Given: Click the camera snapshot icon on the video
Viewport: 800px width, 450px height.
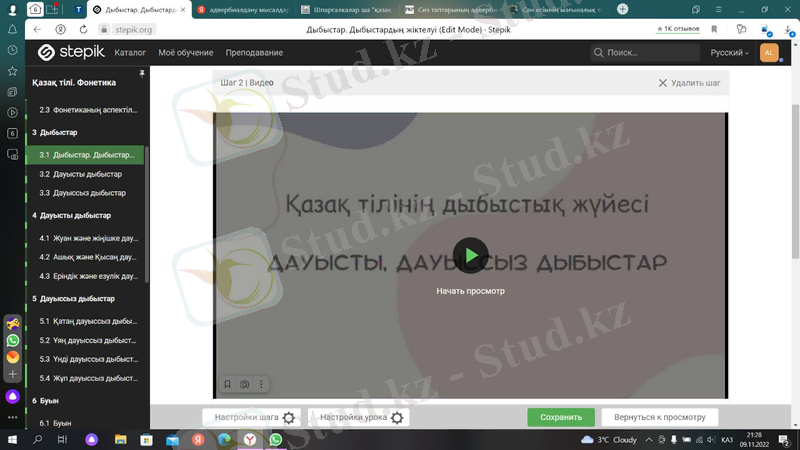Looking at the screenshot, I should [x=245, y=384].
